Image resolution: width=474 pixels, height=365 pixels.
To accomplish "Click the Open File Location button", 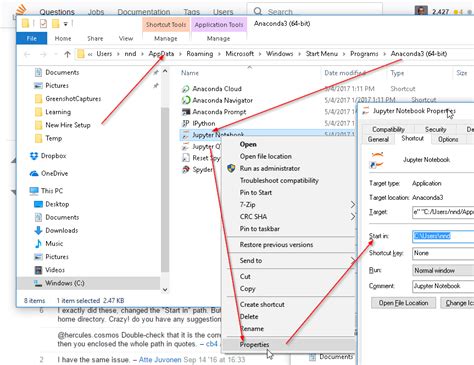I will (403, 303).
